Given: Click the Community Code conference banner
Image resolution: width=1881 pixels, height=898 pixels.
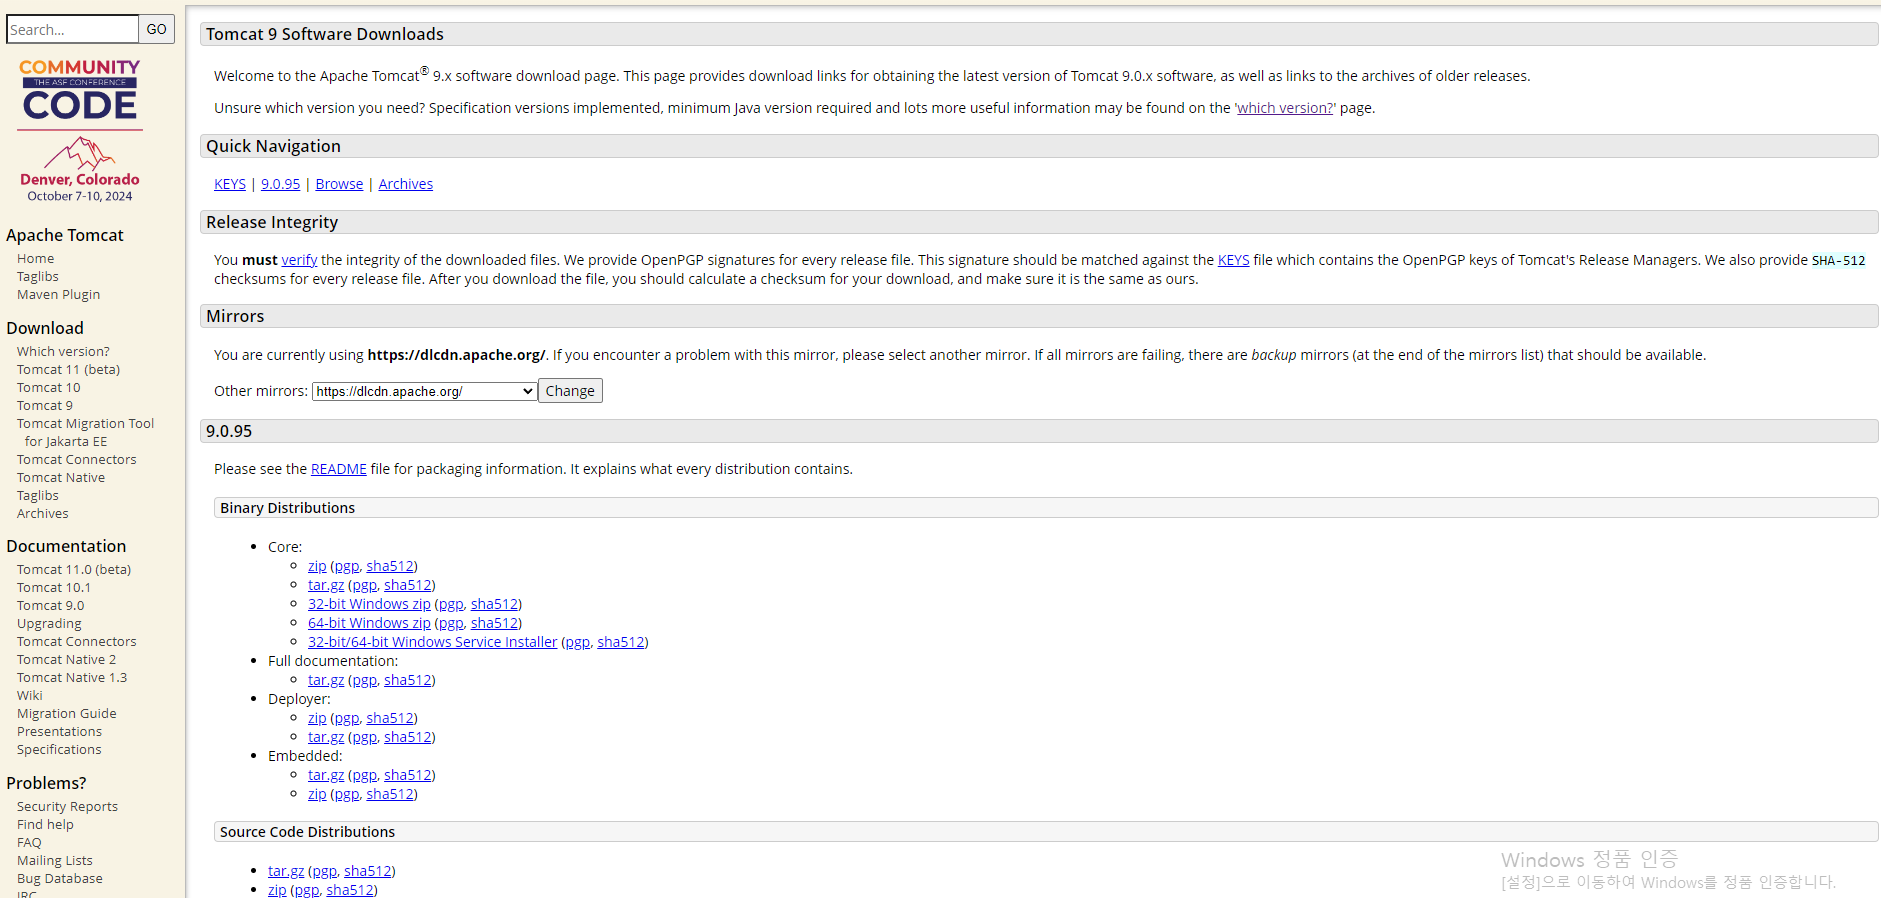Looking at the screenshot, I should [80, 130].
